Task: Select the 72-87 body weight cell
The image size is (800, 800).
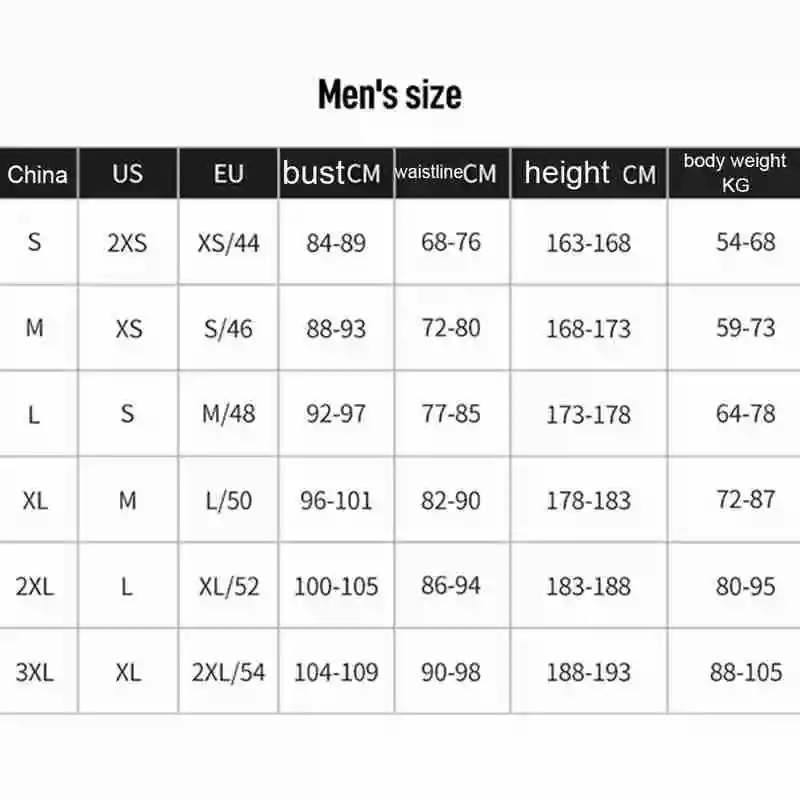Action: tap(746, 499)
